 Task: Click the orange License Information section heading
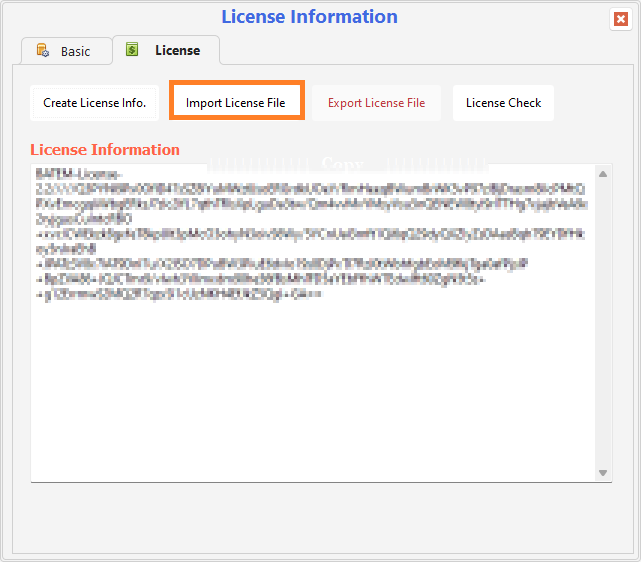point(105,149)
